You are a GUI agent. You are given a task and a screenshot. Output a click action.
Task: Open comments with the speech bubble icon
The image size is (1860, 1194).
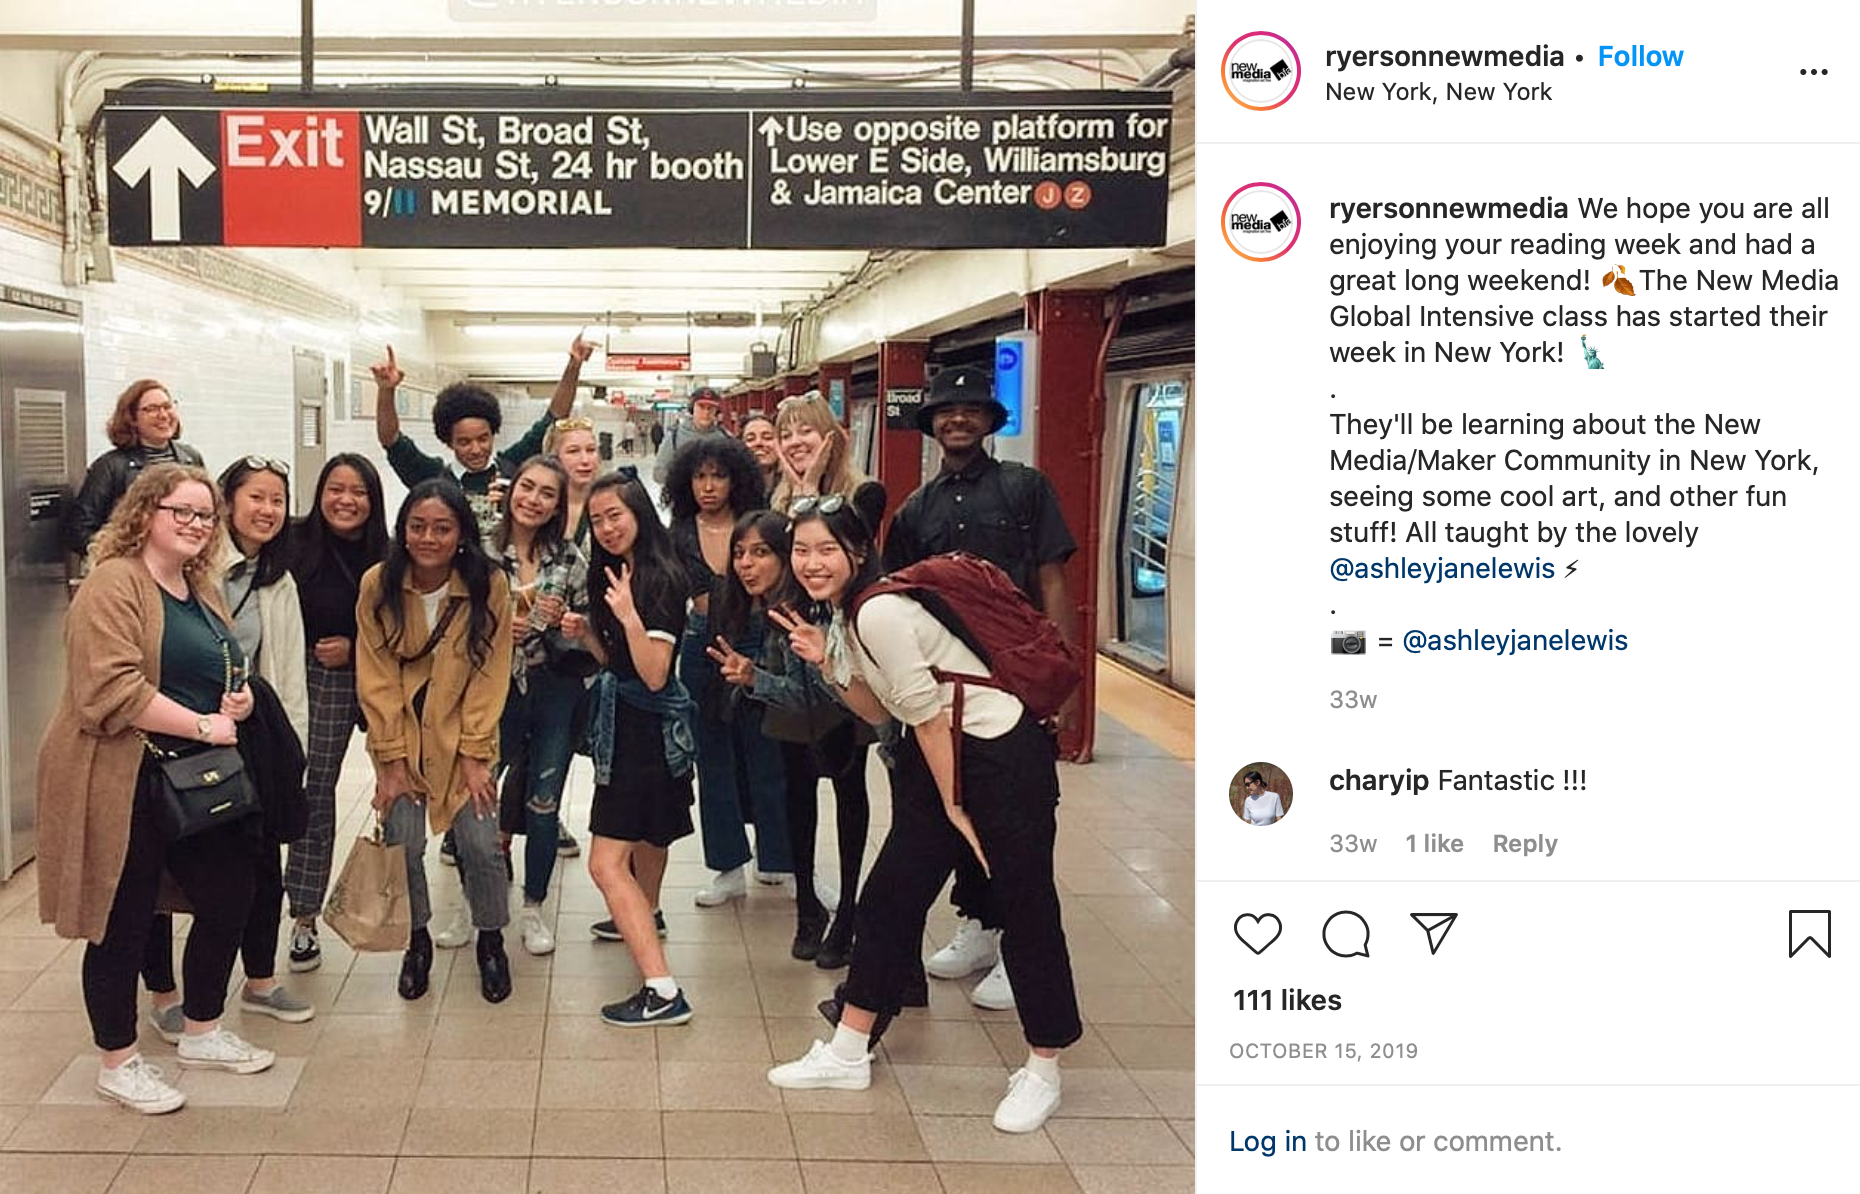pos(1345,934)
